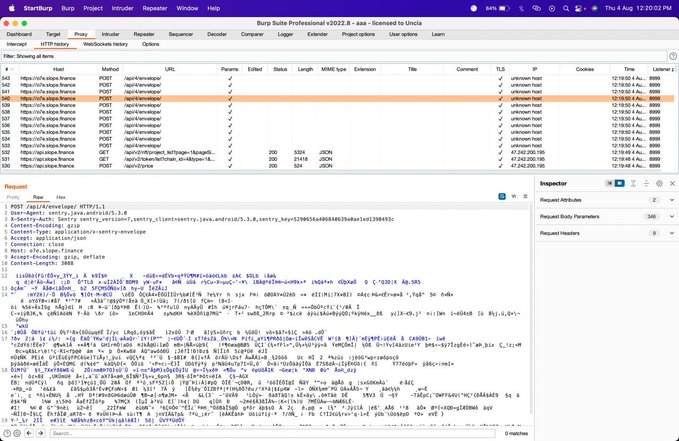This screenshot has width=679, height=441.
Task: Select row 530 with /api/v2/price URL
Action: 338,166
